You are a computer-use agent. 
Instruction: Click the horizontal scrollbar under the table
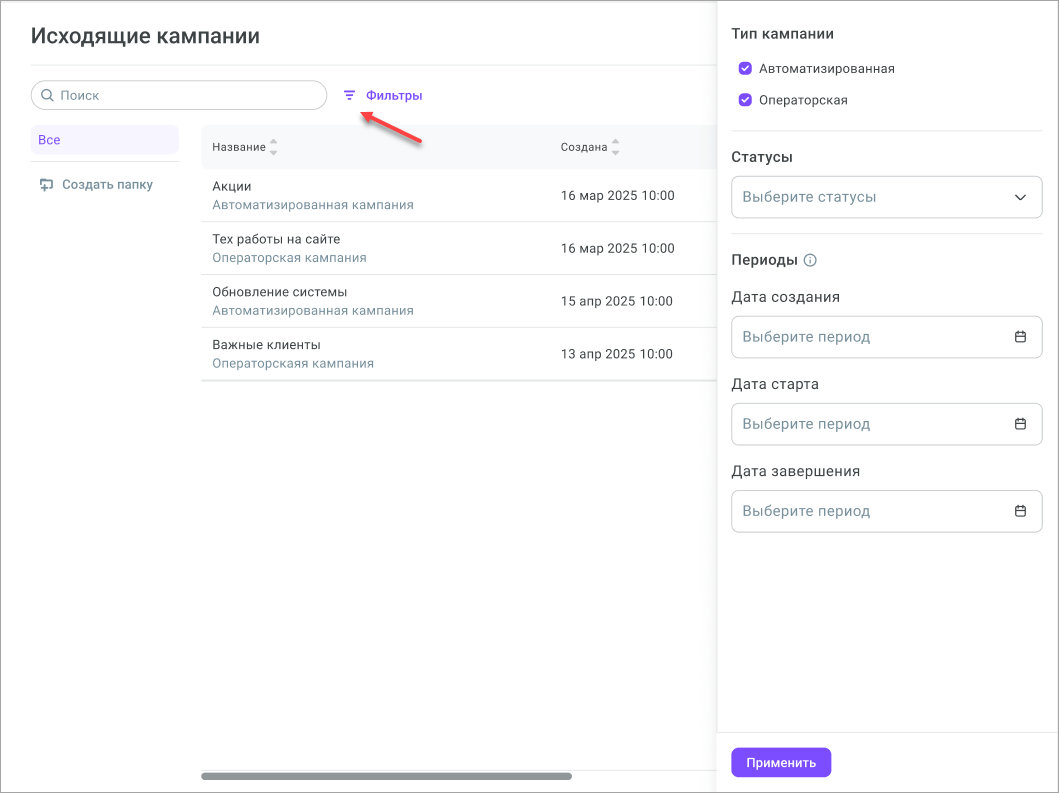pos(386,776)
